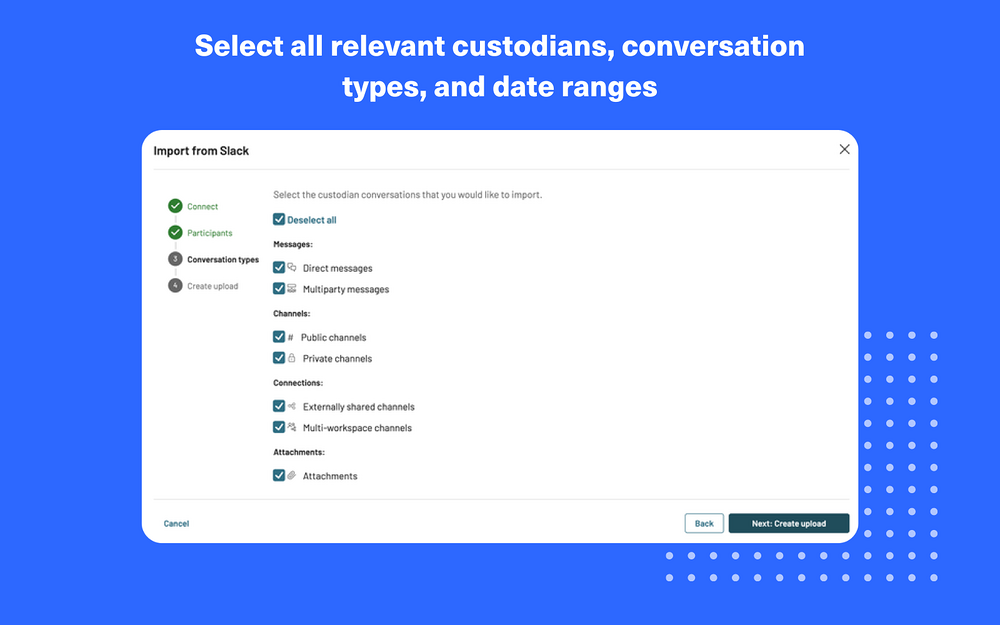1000x625 pixels.
Task: Toggle the Private channels checkbox
Action: [279, 358]
